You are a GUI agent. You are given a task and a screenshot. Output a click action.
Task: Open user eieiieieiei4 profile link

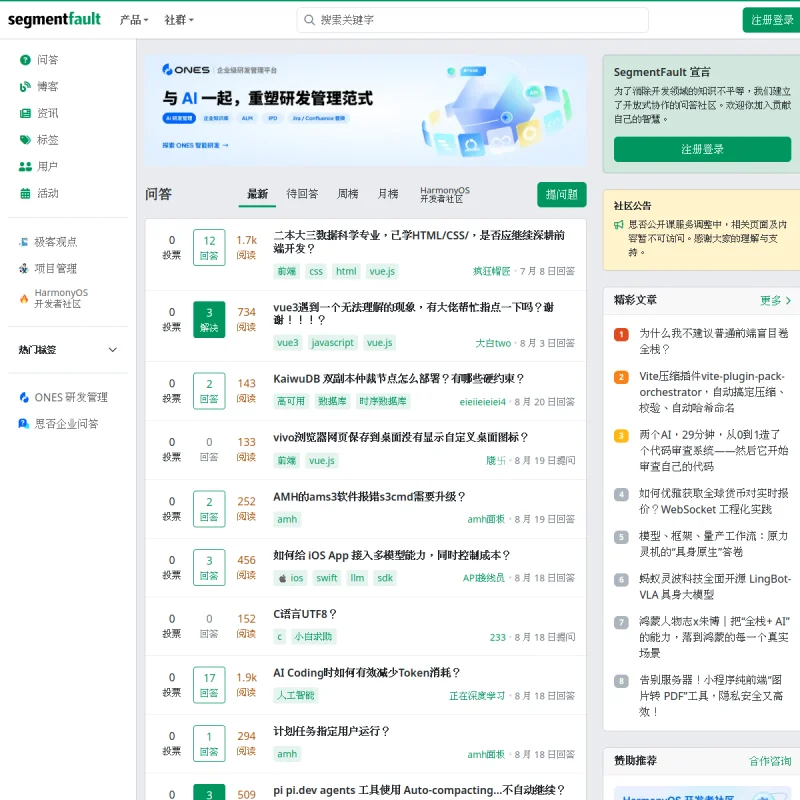click(483, 402)
